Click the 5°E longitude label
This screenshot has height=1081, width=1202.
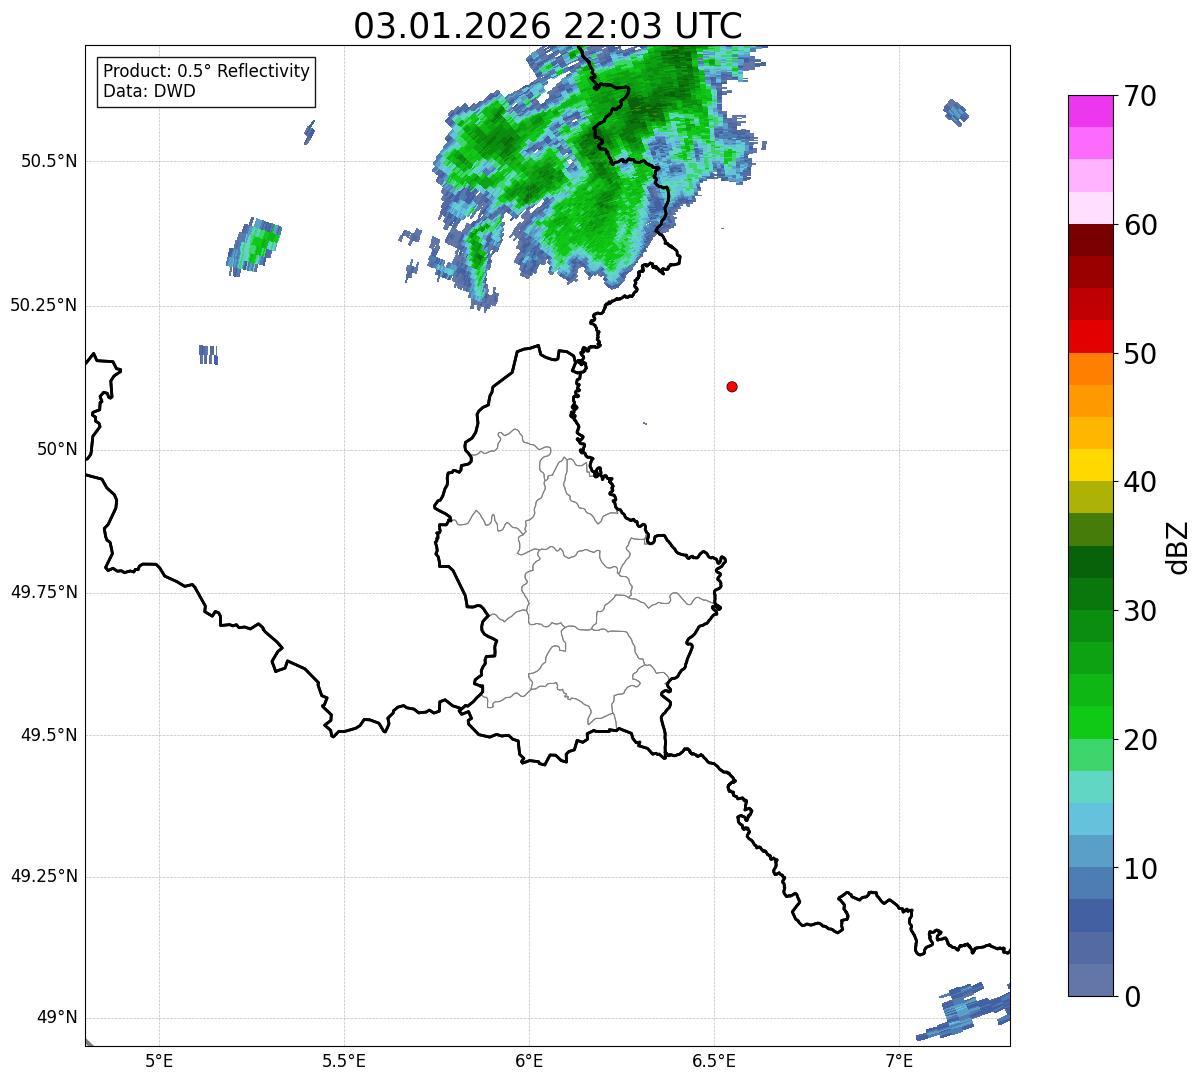(159, 1060)
